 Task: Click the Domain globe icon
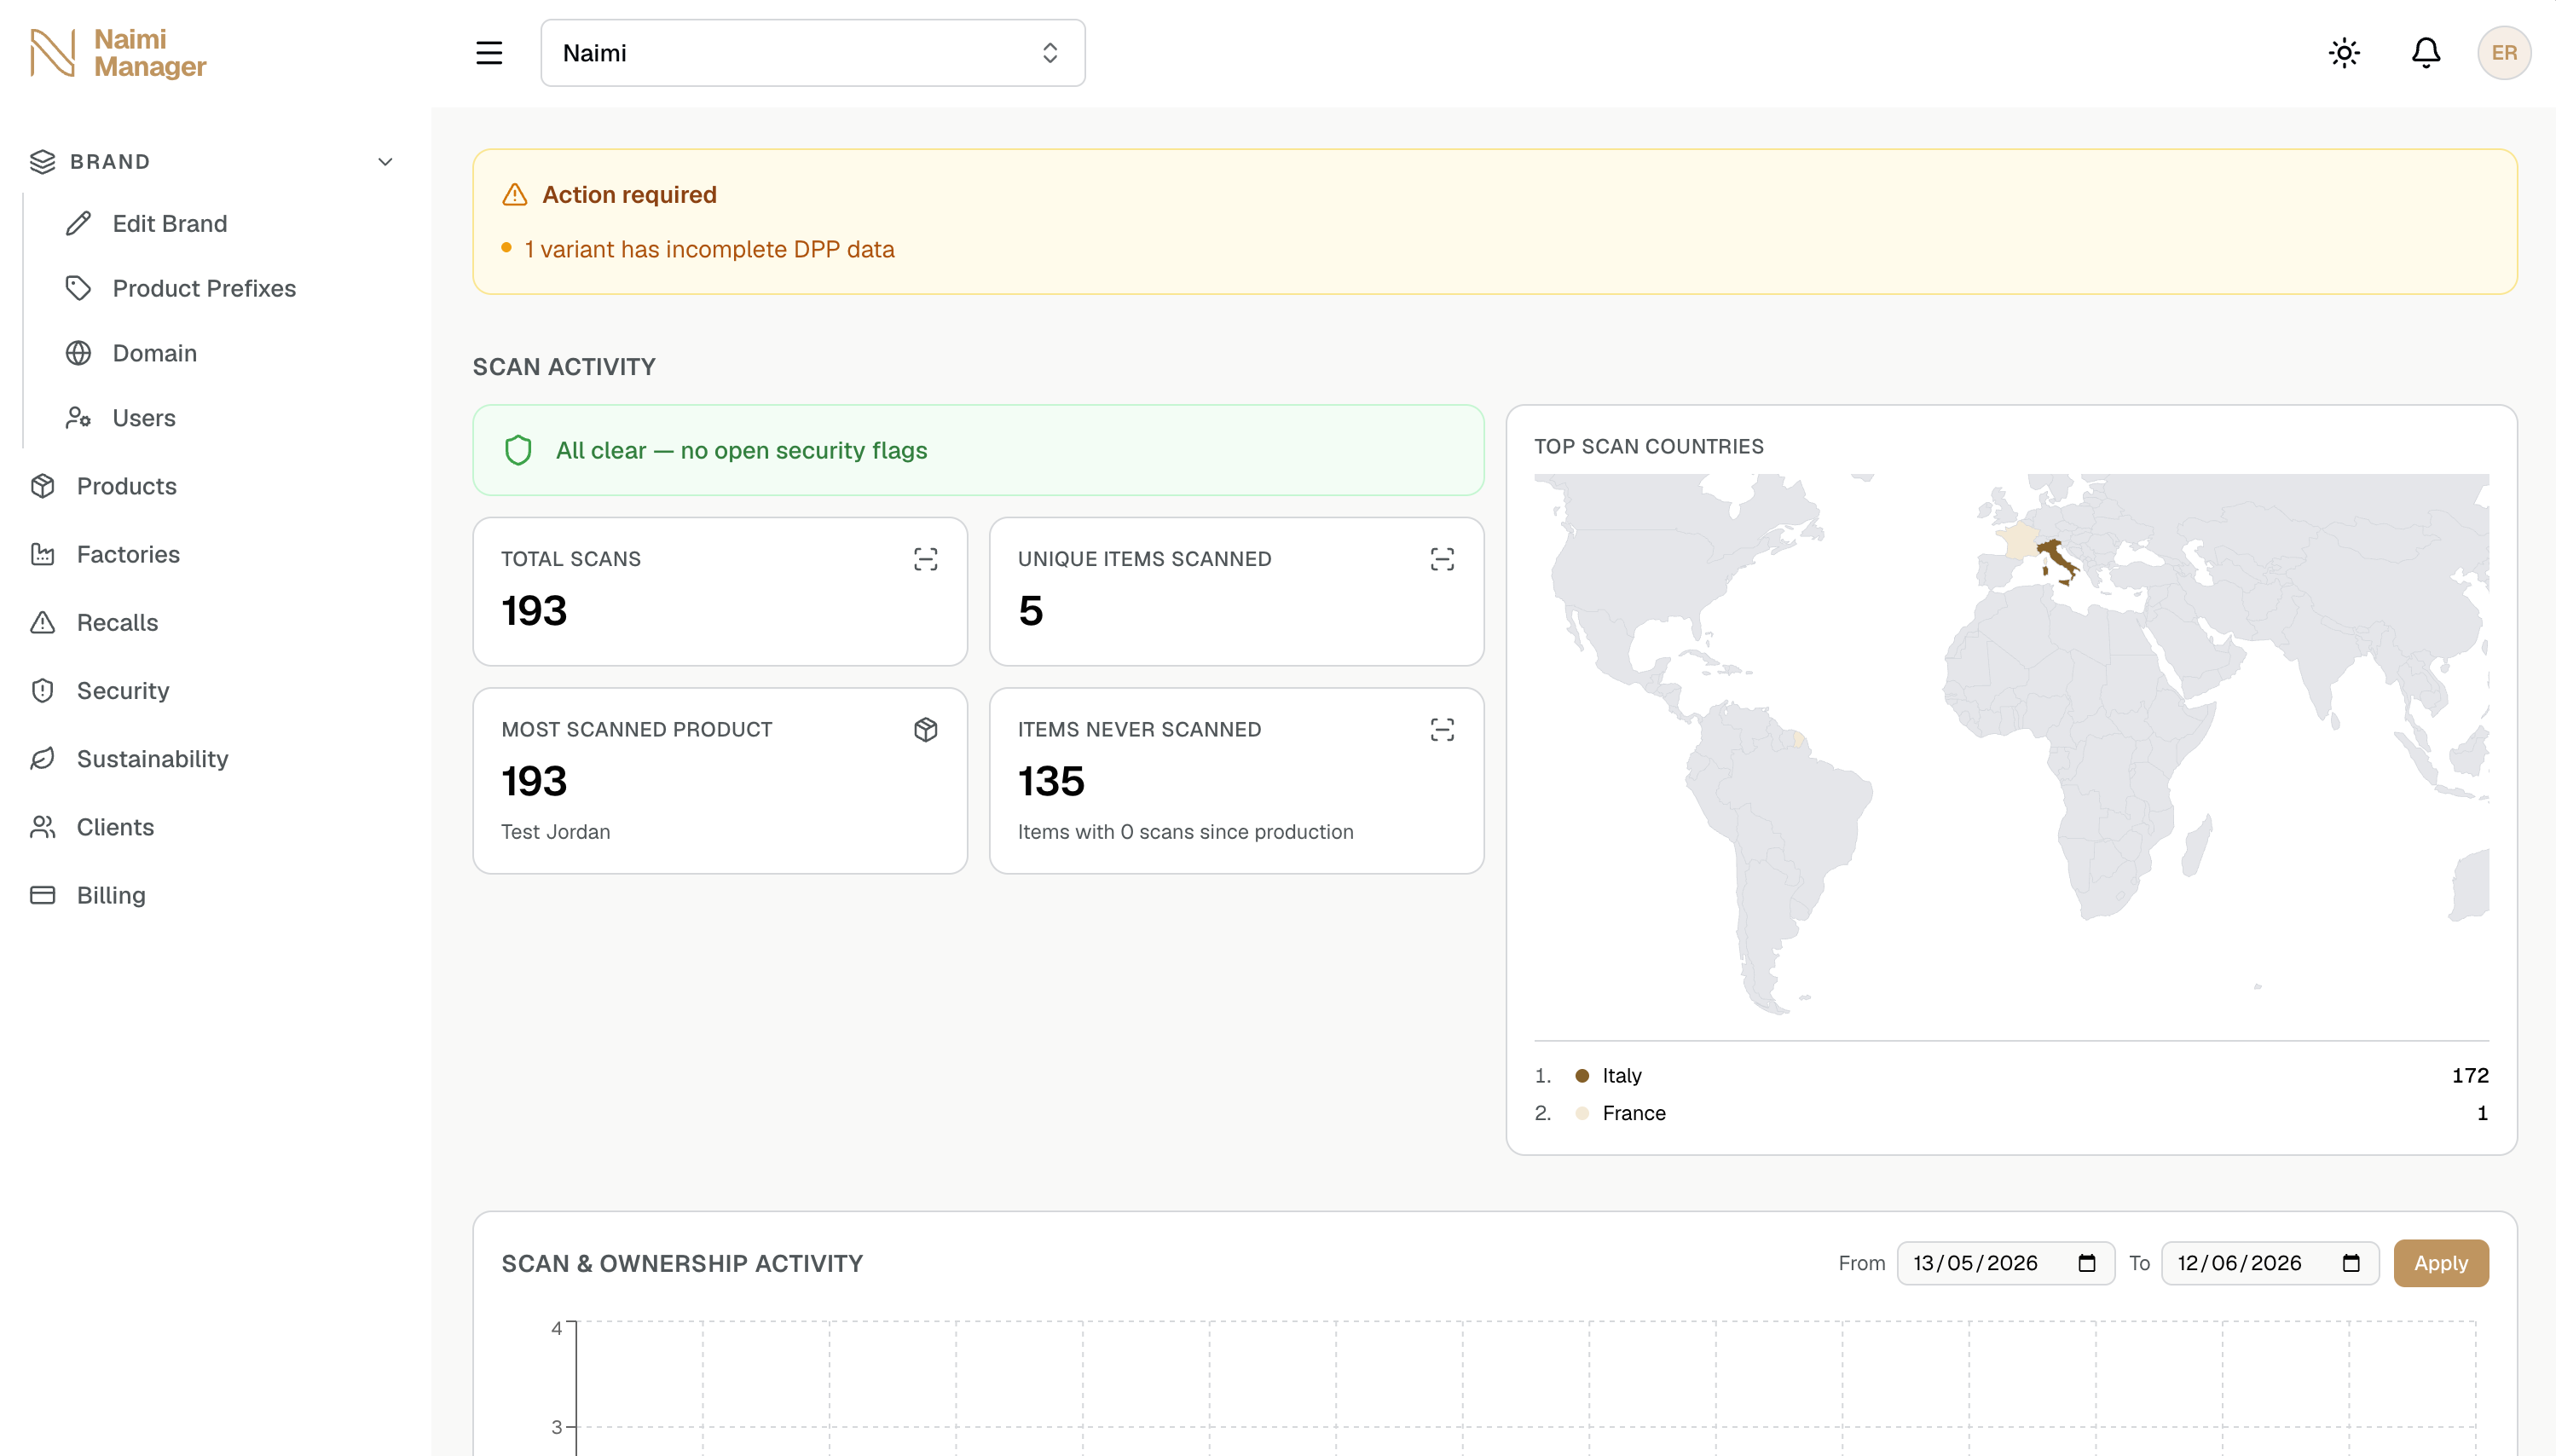pos(79,354)
